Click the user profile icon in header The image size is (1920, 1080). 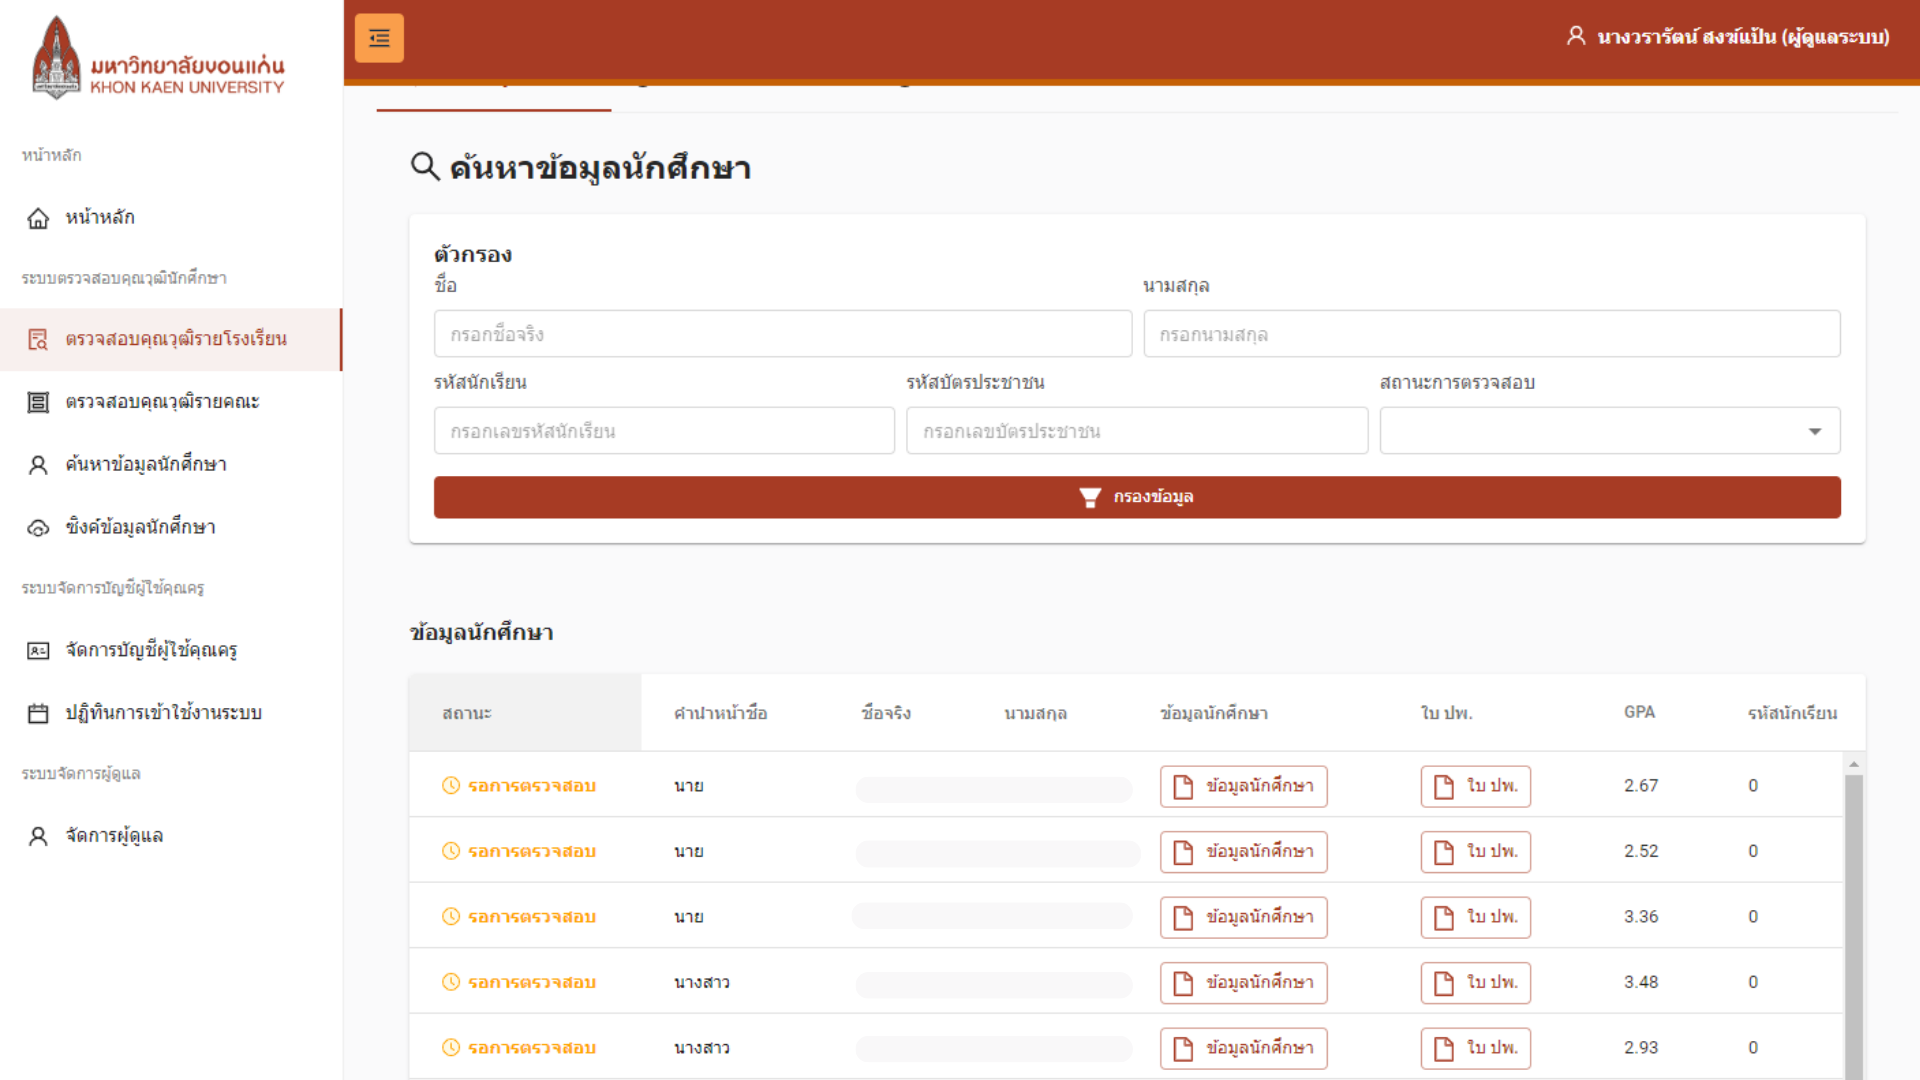(x=1576, y=37)
